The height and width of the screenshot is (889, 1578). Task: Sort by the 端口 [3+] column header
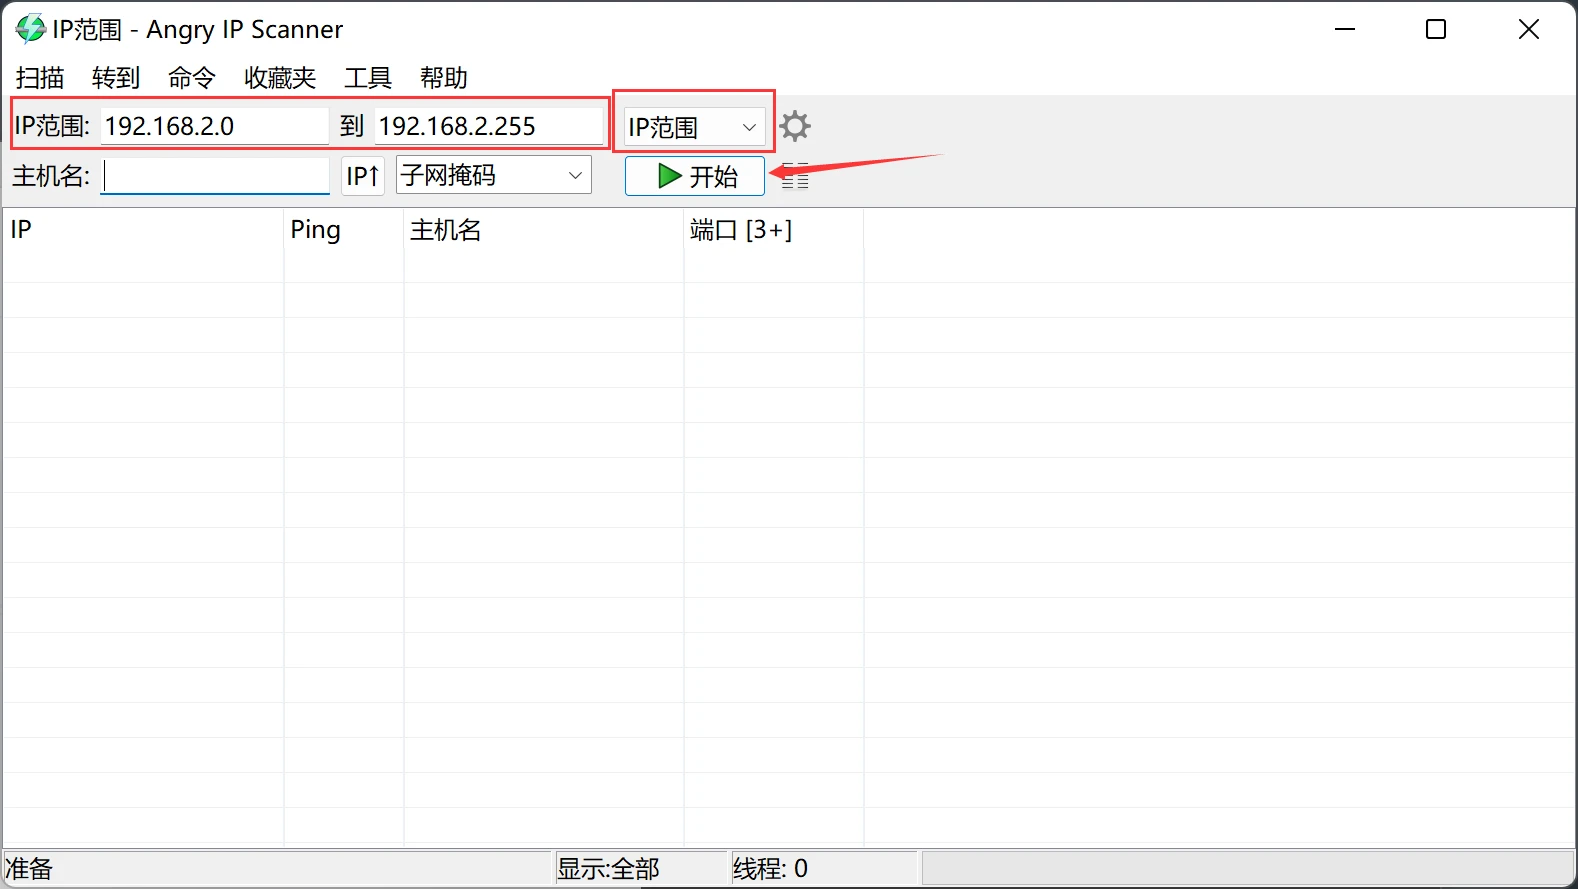[x=774, y=230]
